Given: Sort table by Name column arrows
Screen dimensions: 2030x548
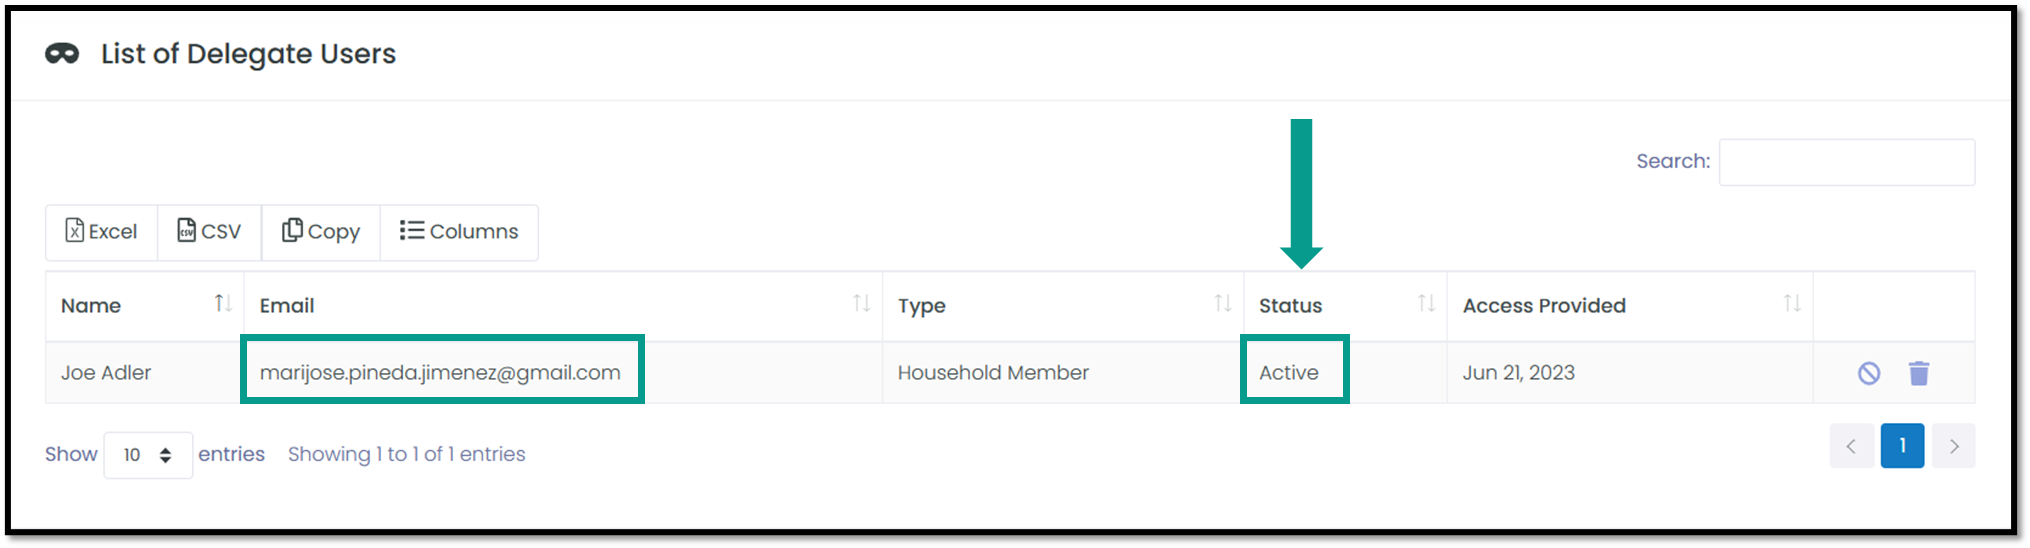Looking at the screenshot, I should point(223,303).
